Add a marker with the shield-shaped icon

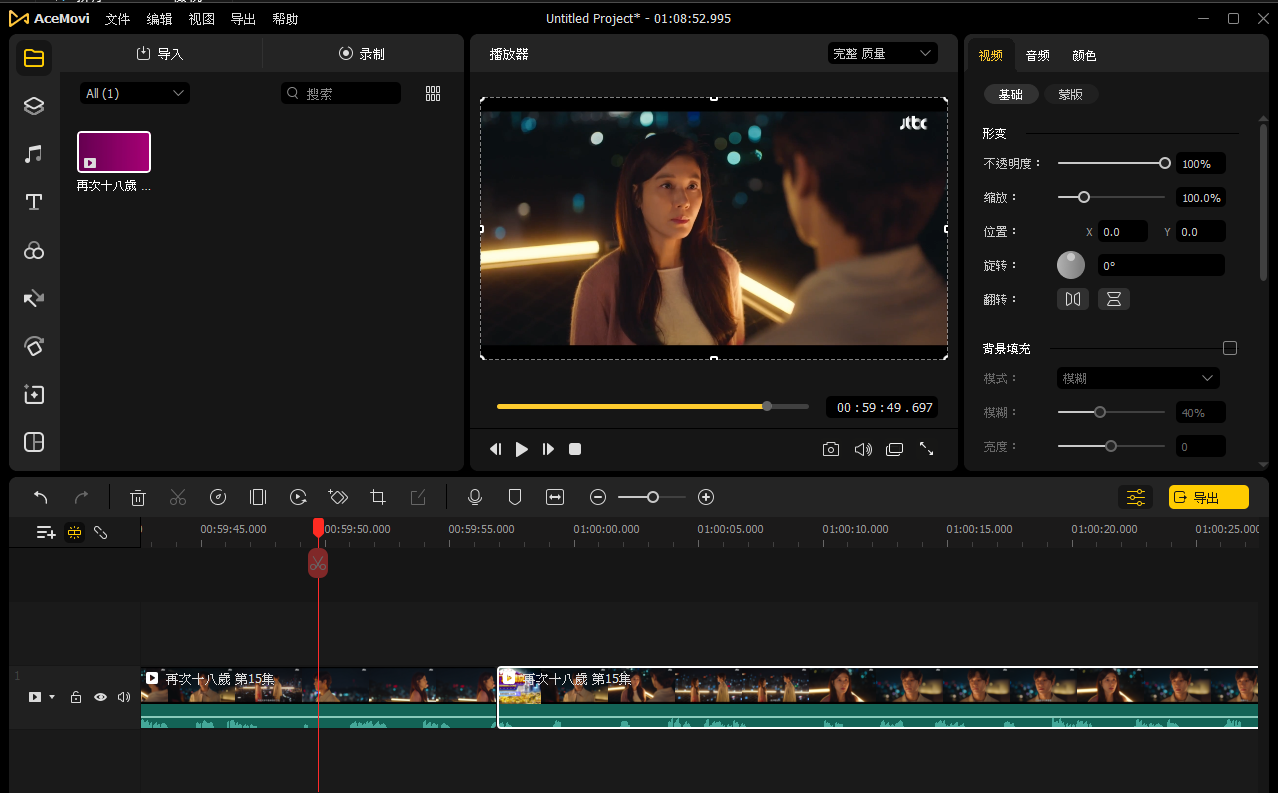pos(515,497)
